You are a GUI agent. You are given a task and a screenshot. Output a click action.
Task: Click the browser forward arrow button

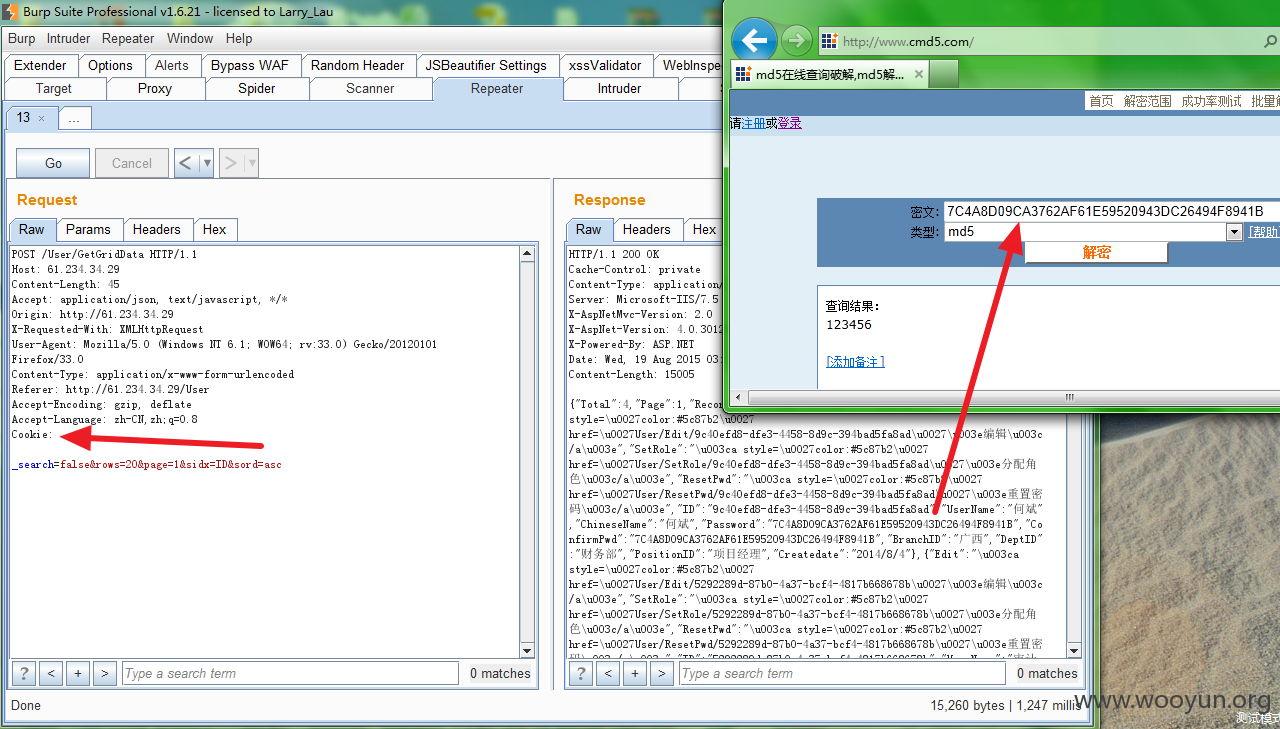coord(796,41)
